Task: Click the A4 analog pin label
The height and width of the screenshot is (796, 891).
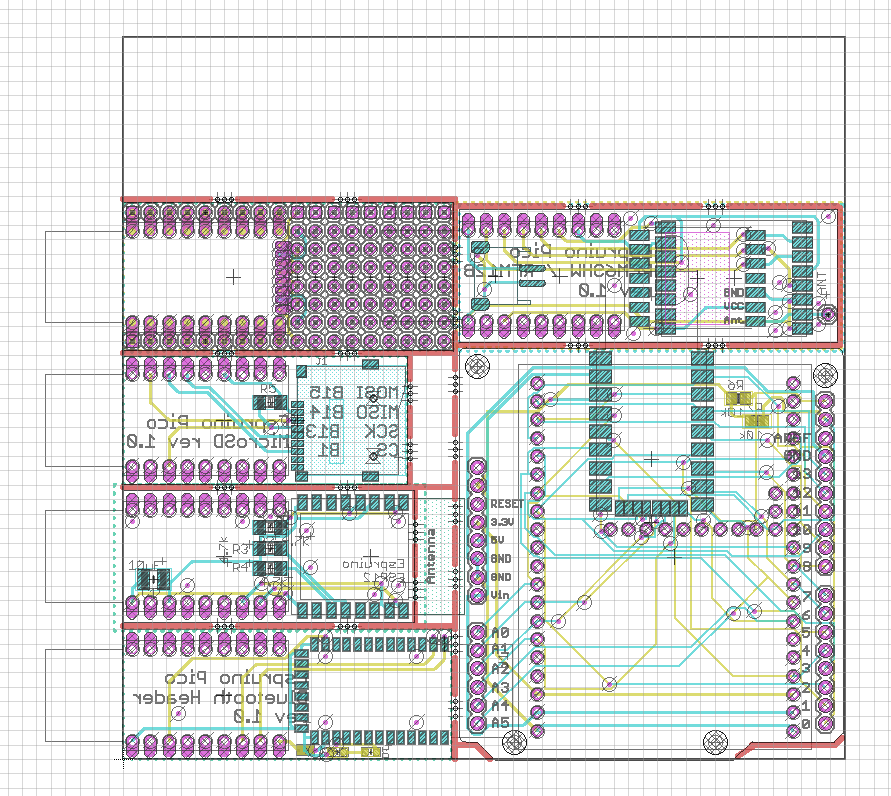Action: click(499, 705)
